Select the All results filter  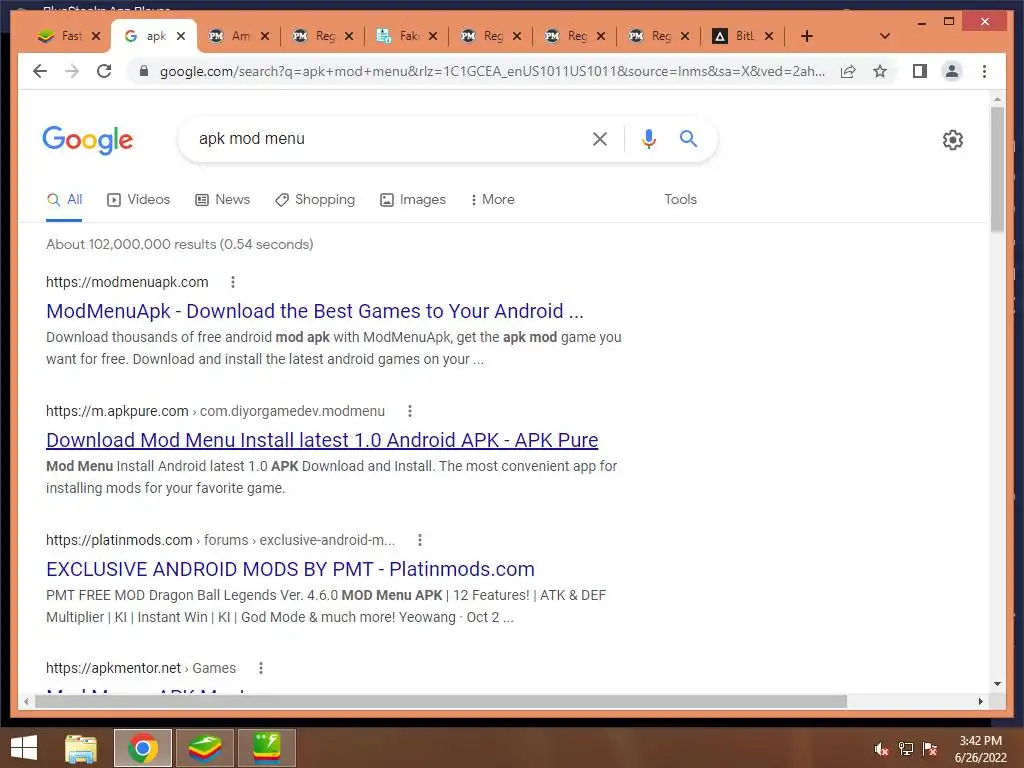click(x=64, y=199)
